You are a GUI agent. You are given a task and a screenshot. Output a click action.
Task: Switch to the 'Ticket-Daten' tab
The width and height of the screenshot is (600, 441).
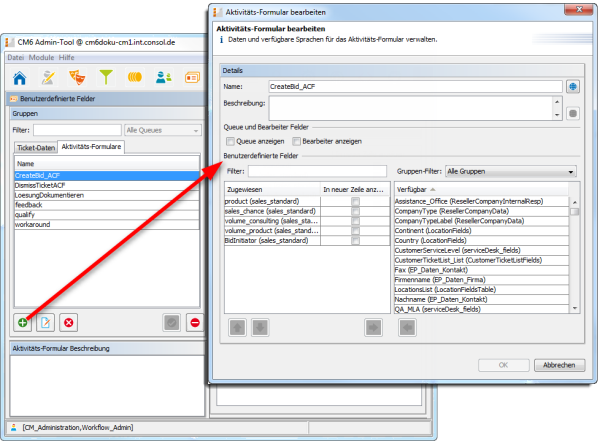point(35,147)
